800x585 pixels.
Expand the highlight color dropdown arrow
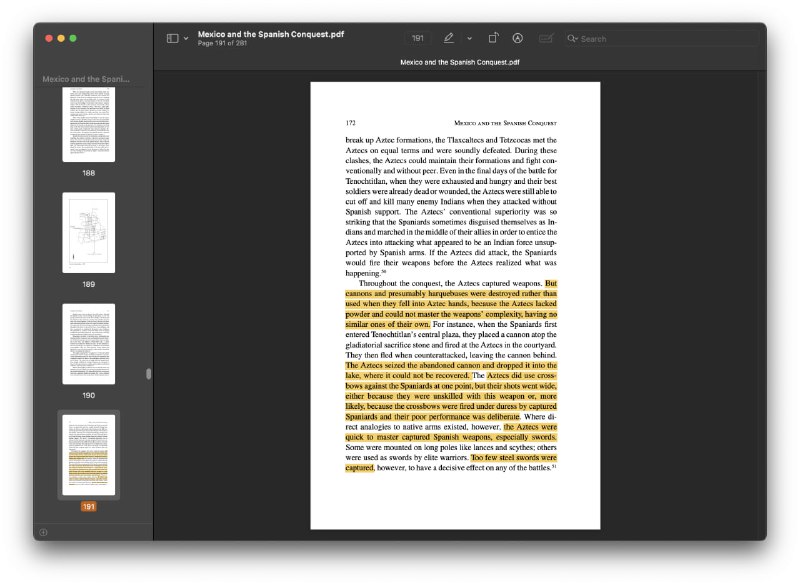(x=469, y=38)
